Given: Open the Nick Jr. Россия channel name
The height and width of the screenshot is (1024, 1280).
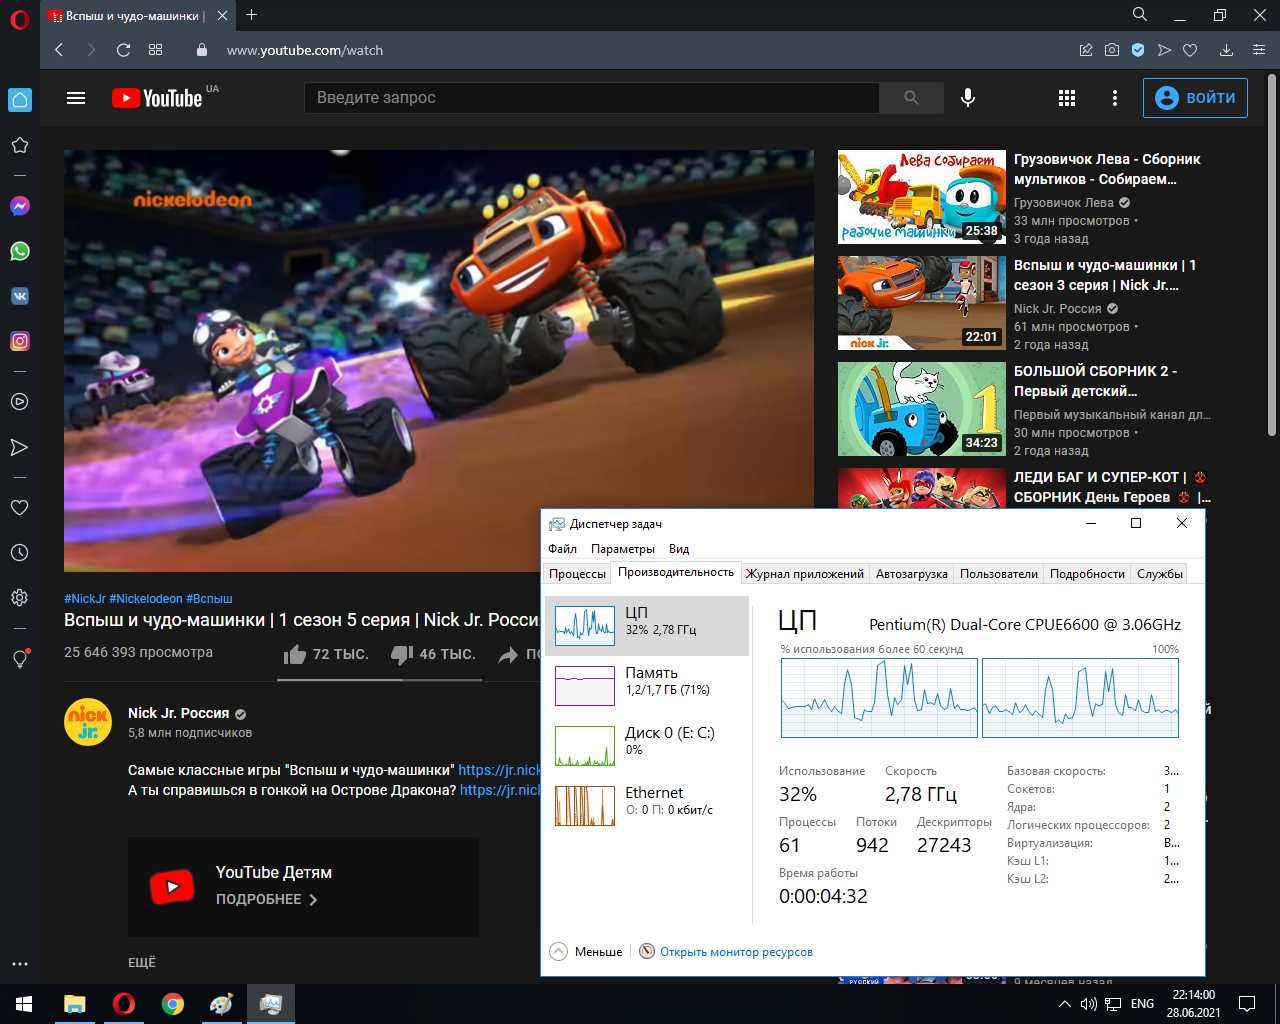Looking at the screenshot, I should click(178, 713).
